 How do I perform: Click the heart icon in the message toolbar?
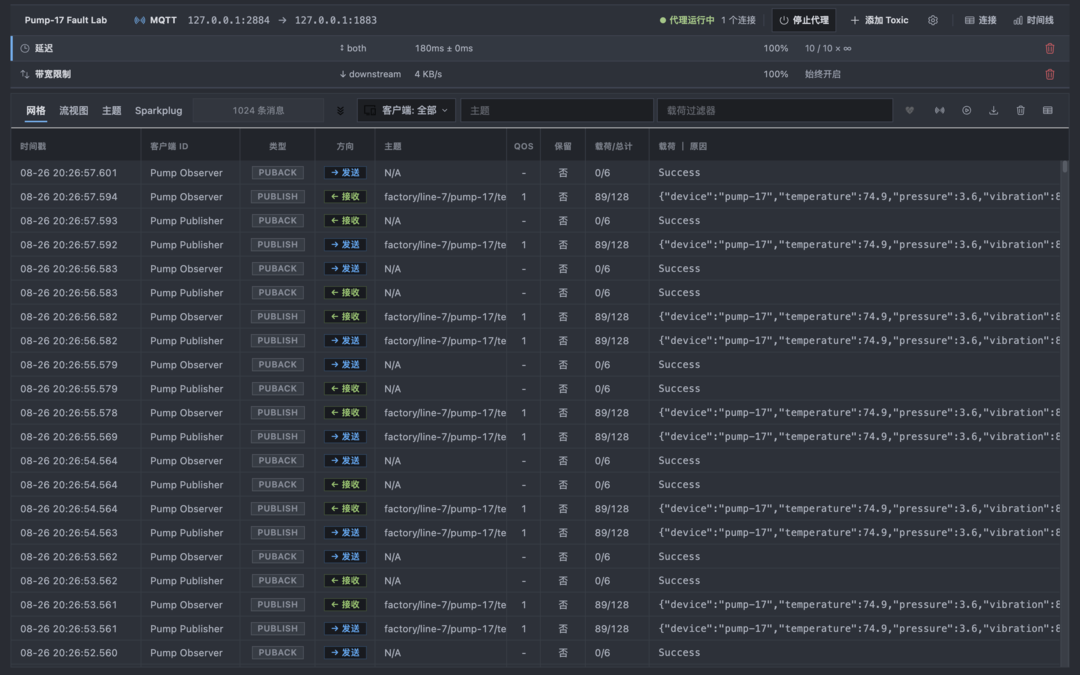910,110
